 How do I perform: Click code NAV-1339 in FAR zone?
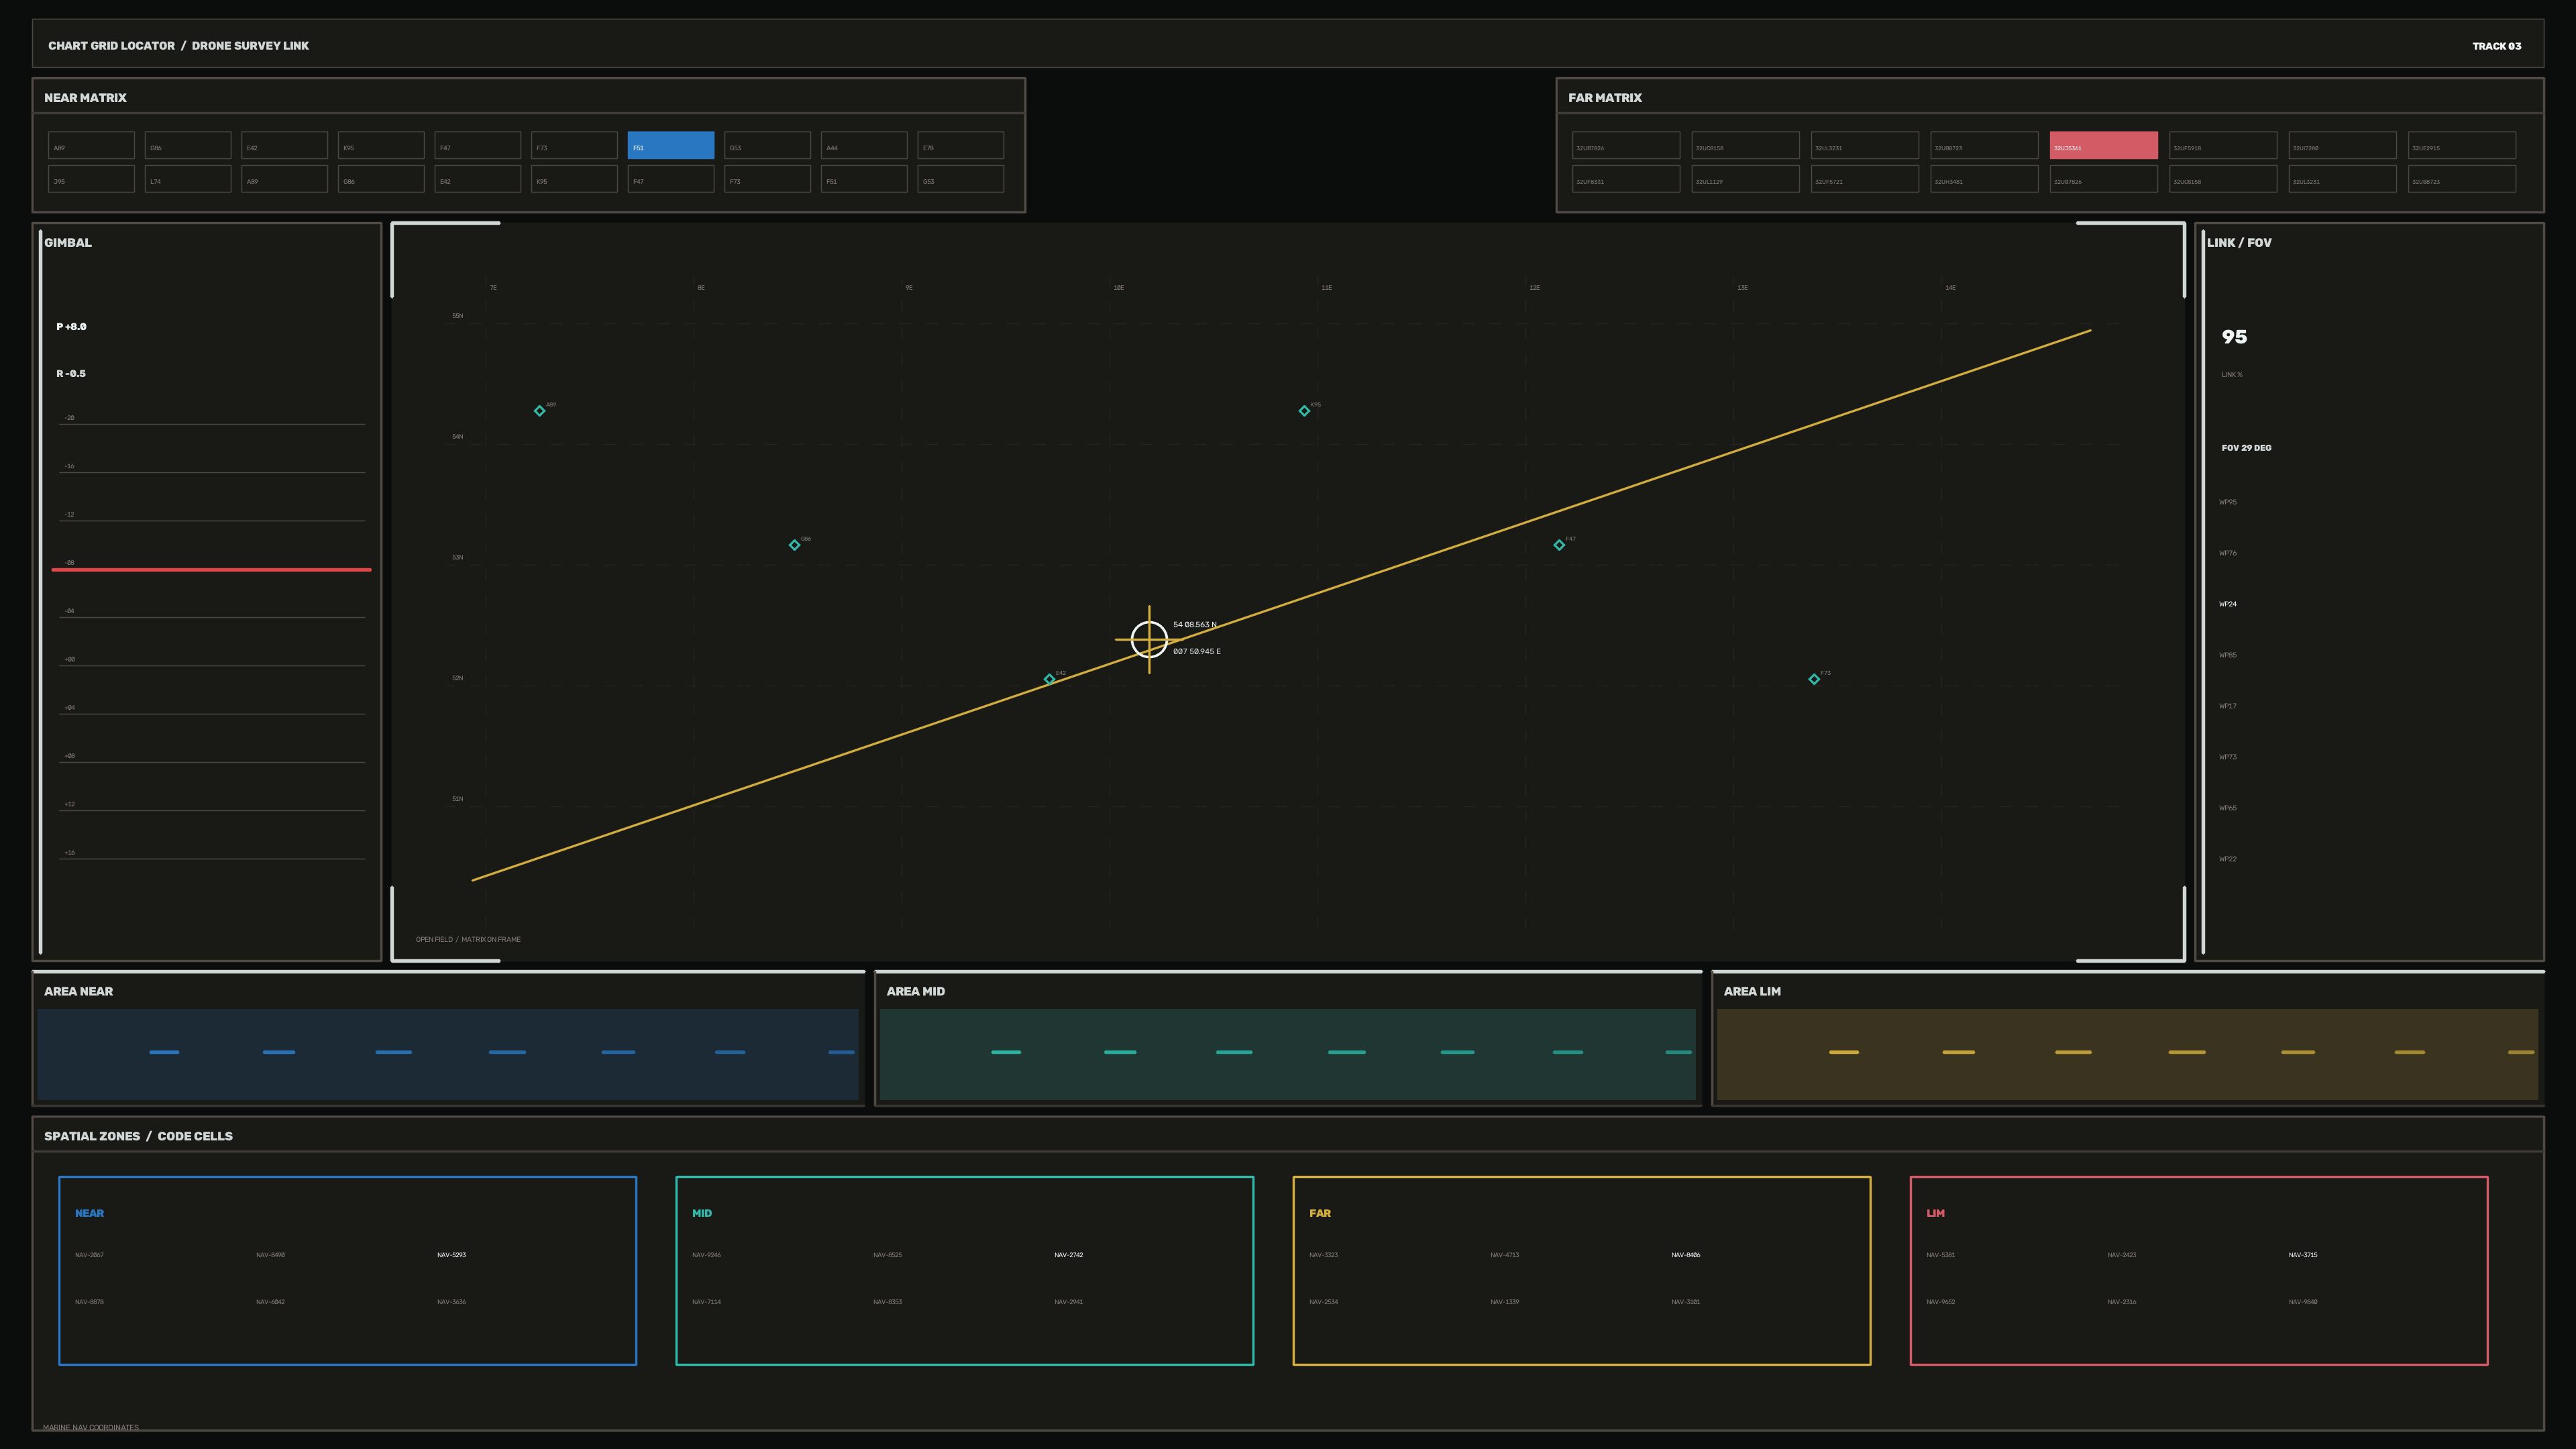(1504, 1302)
